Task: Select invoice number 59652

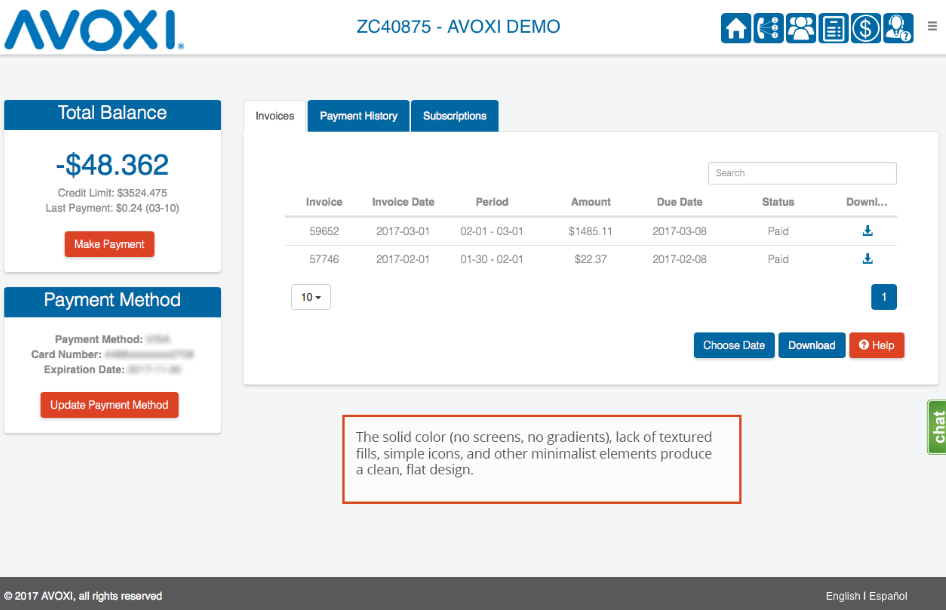Action: (x=324, y=231)
